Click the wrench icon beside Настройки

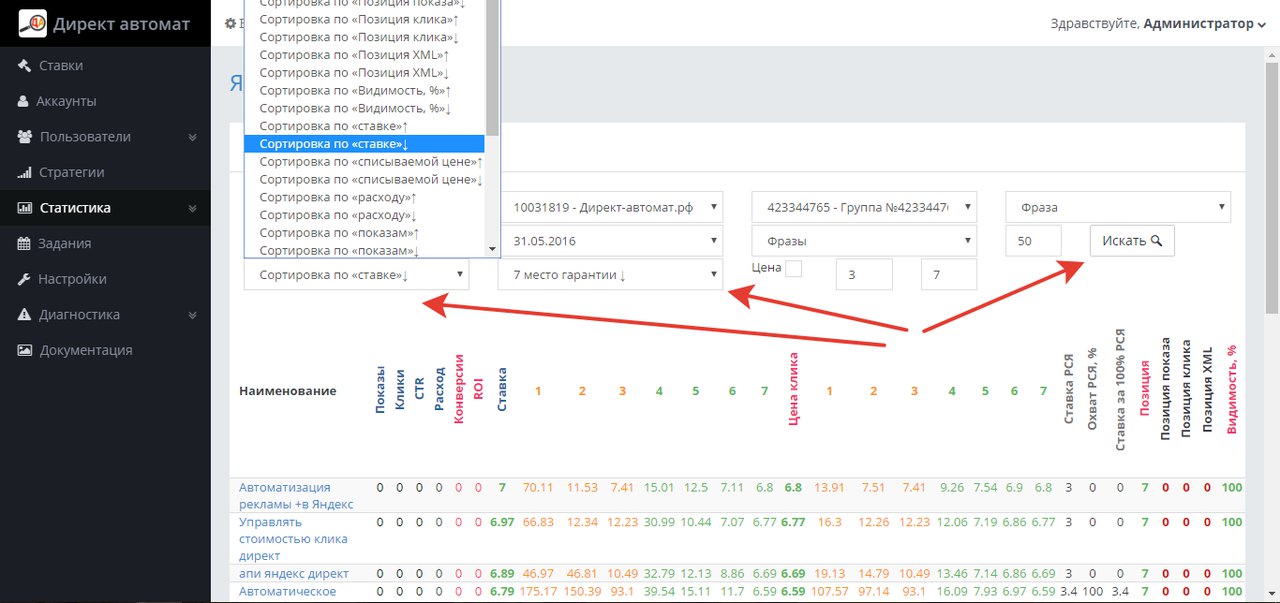(24, 280)
